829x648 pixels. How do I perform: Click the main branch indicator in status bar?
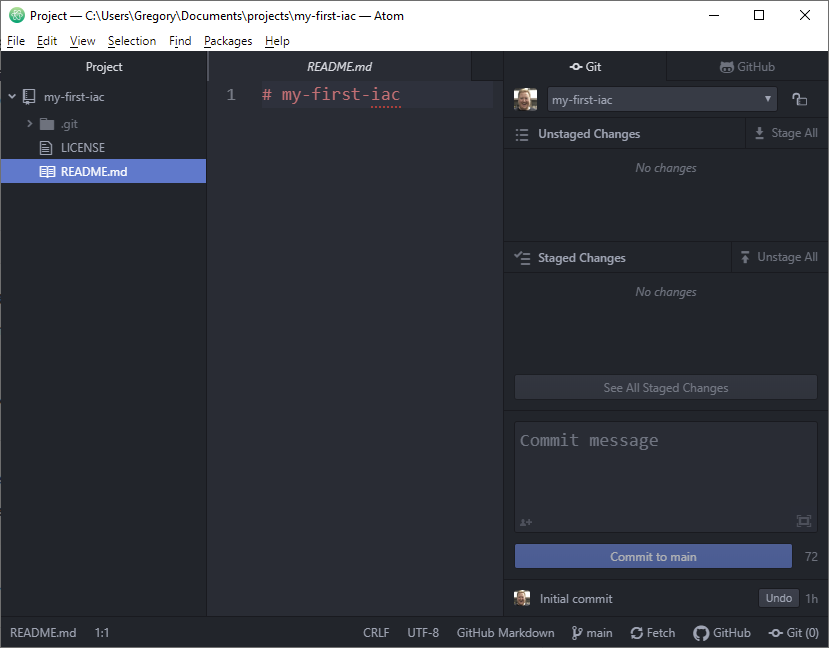pos(592,633)
